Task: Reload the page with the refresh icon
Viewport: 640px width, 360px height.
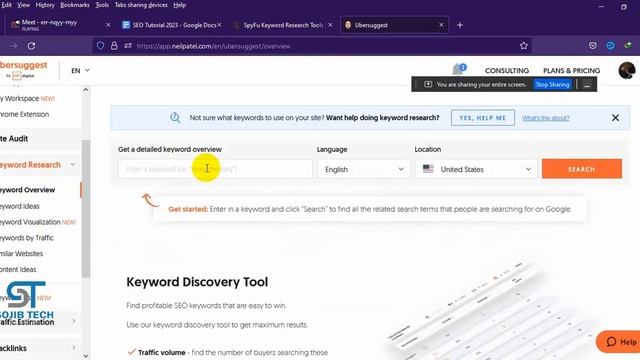Action: [x=31, y=46]
